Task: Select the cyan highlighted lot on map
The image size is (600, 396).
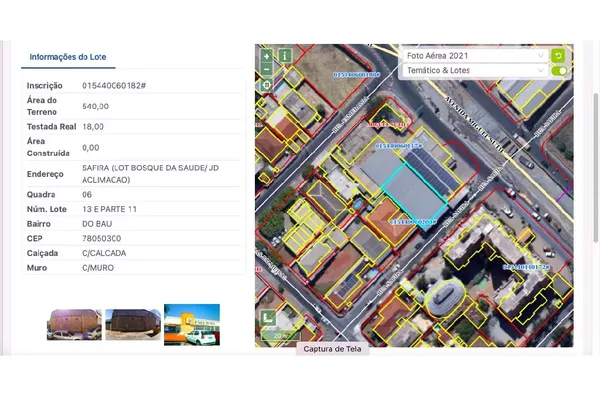Action: point(415,197)
